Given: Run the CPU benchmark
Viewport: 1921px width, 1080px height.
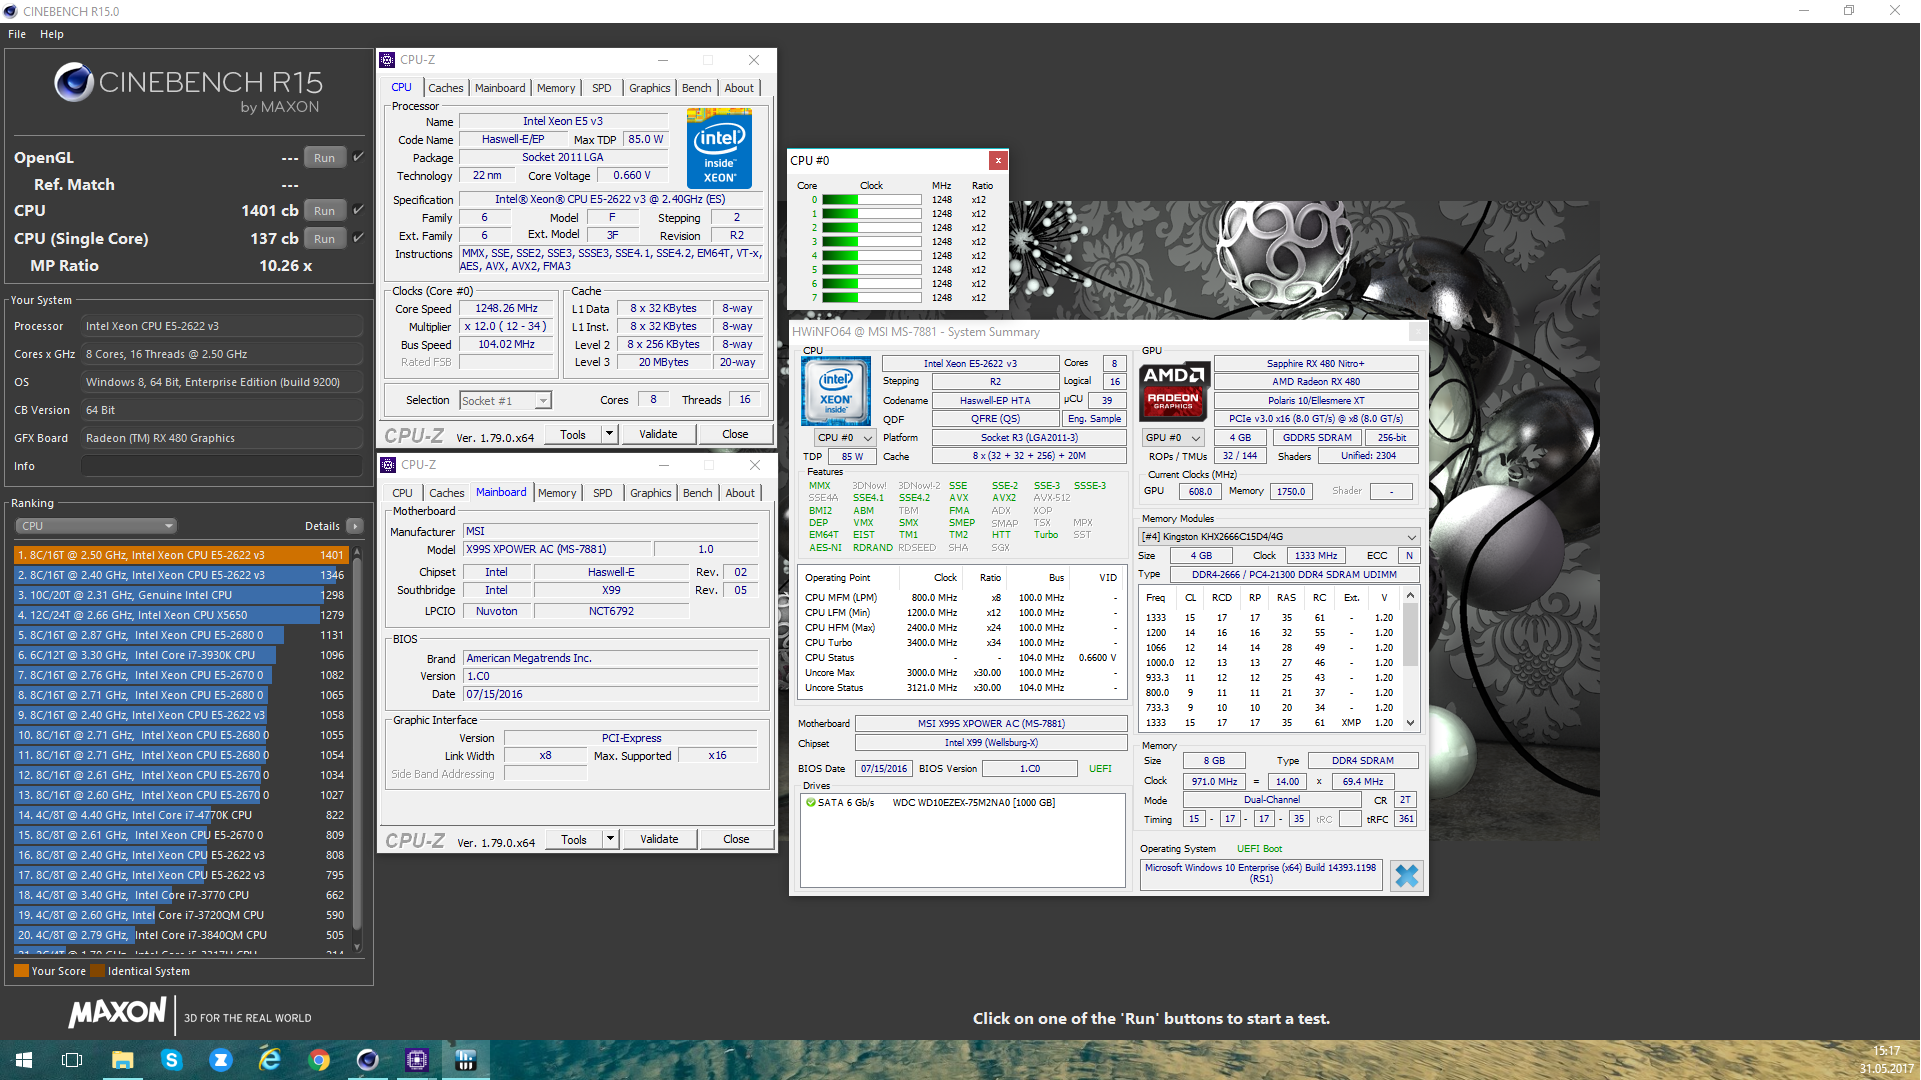Looking at the screenshot, I should coord(325,210).
